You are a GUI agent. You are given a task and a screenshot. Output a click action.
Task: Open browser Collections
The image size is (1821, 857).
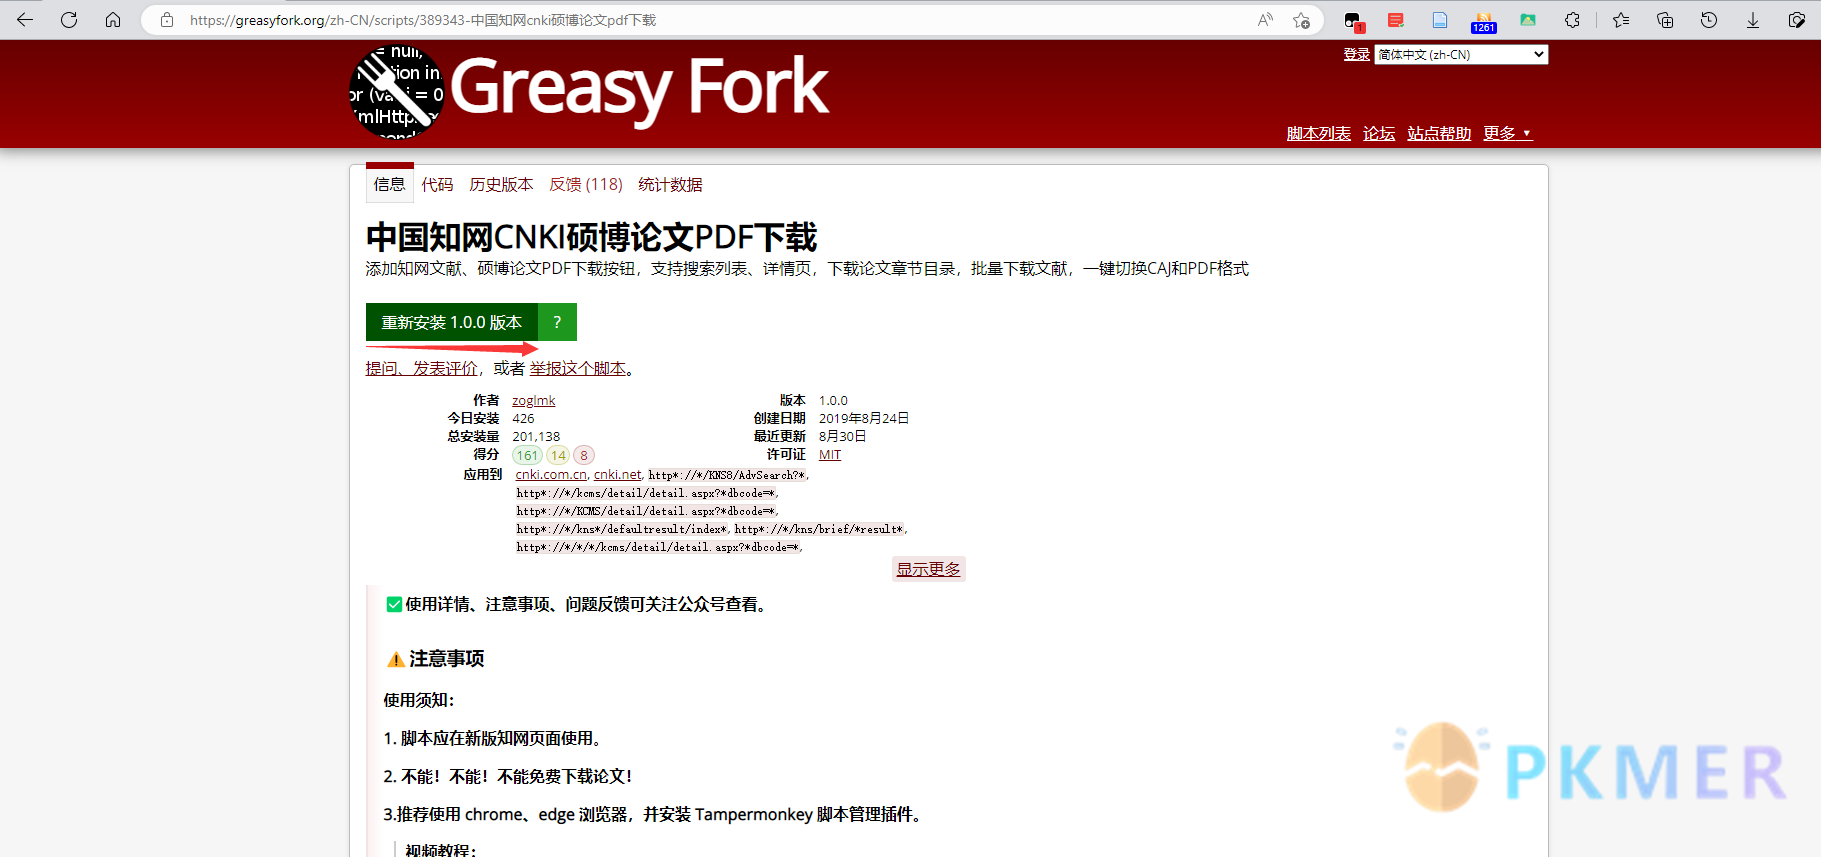(x=1665, y=20)
